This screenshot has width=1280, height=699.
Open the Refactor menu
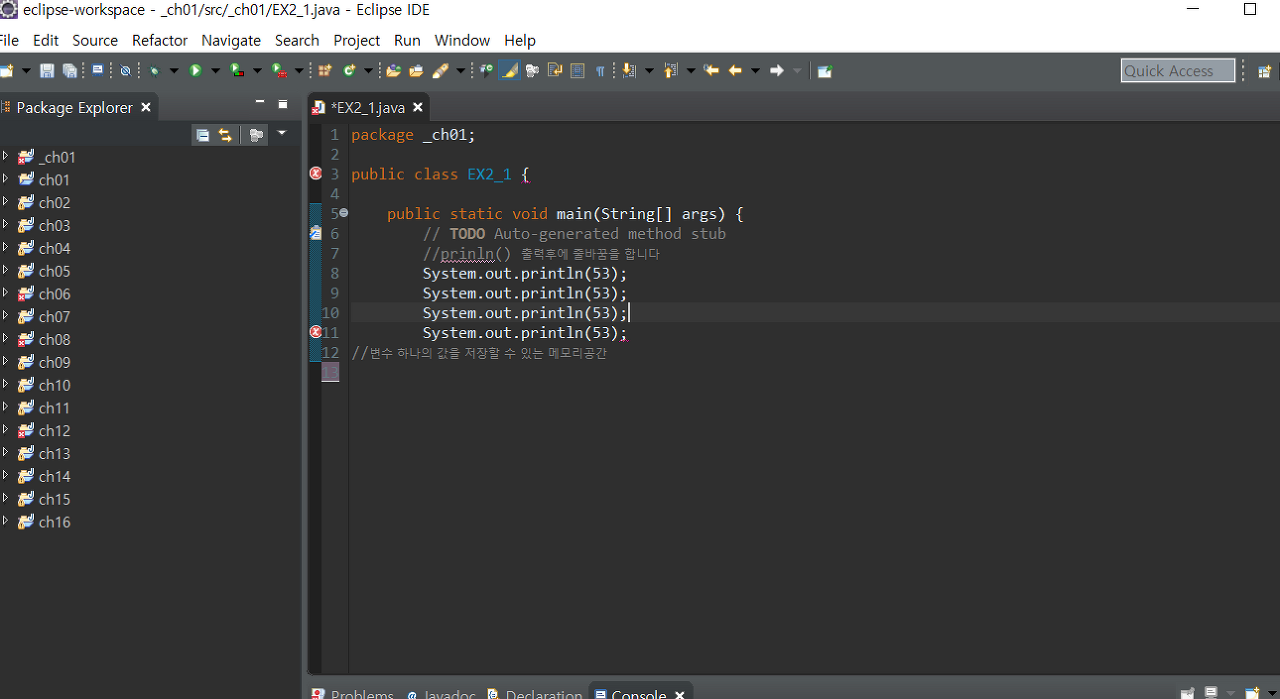pyautogui.click(x=160, y=40)
